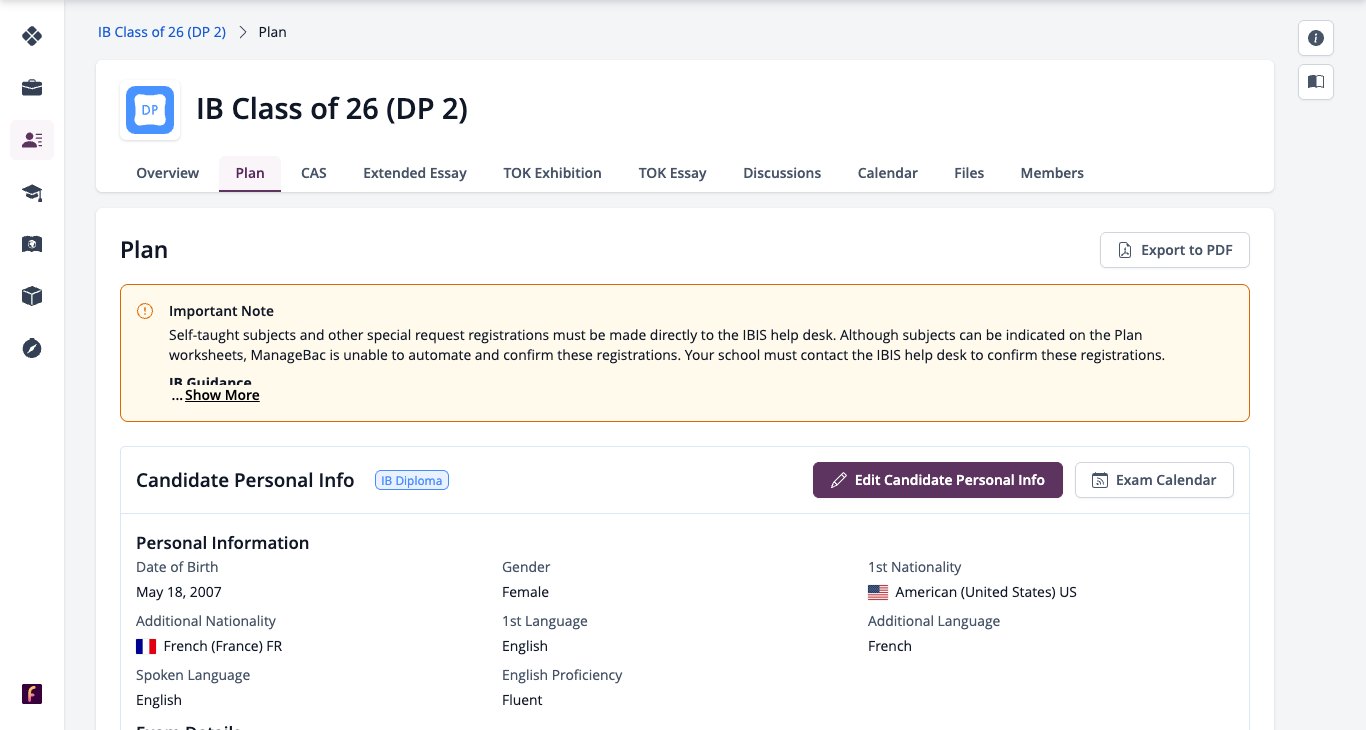
Task: Click the info circle icon button
Action: [1316, 38]
